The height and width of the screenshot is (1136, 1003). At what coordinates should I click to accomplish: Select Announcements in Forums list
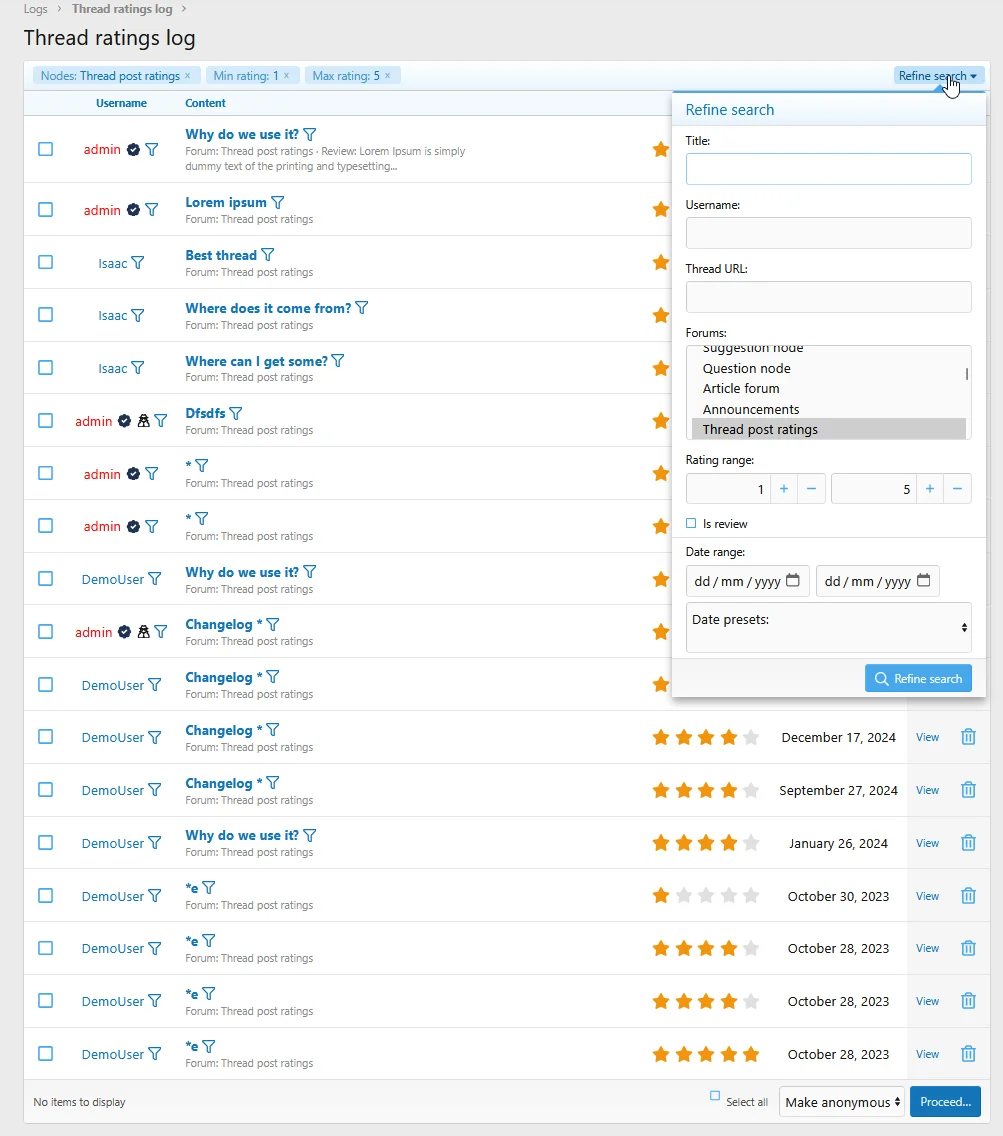(x=750, y=409)
